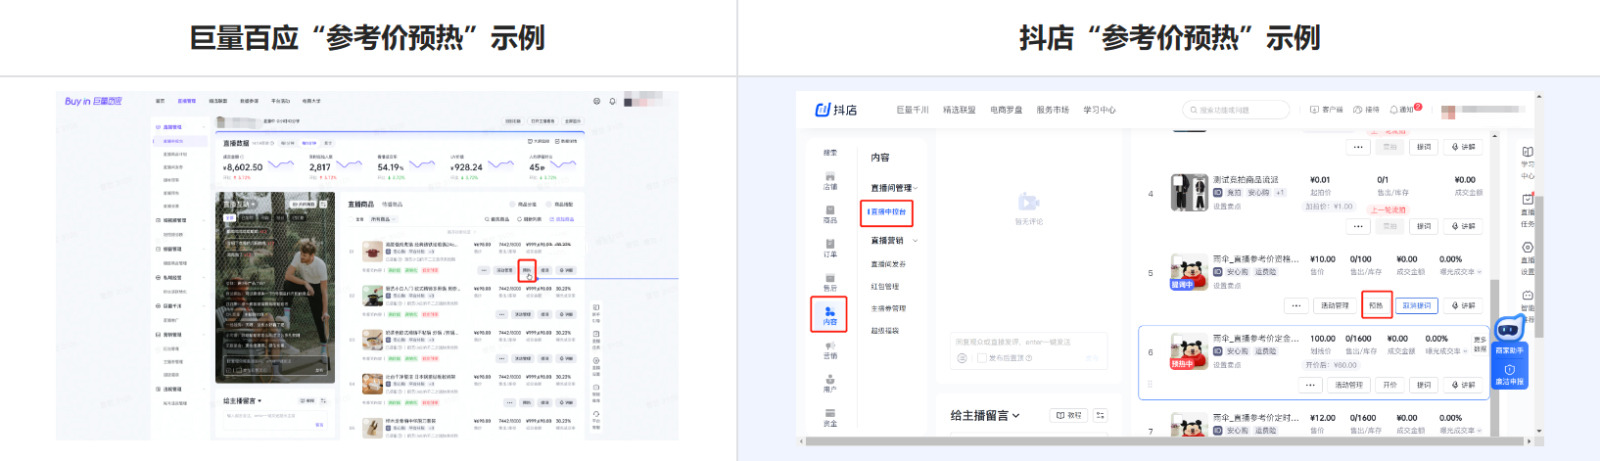This screenshot has height=461, width=1600.
Task: Open 客户端 icon in Doudian header
Action: (1315, 110)
